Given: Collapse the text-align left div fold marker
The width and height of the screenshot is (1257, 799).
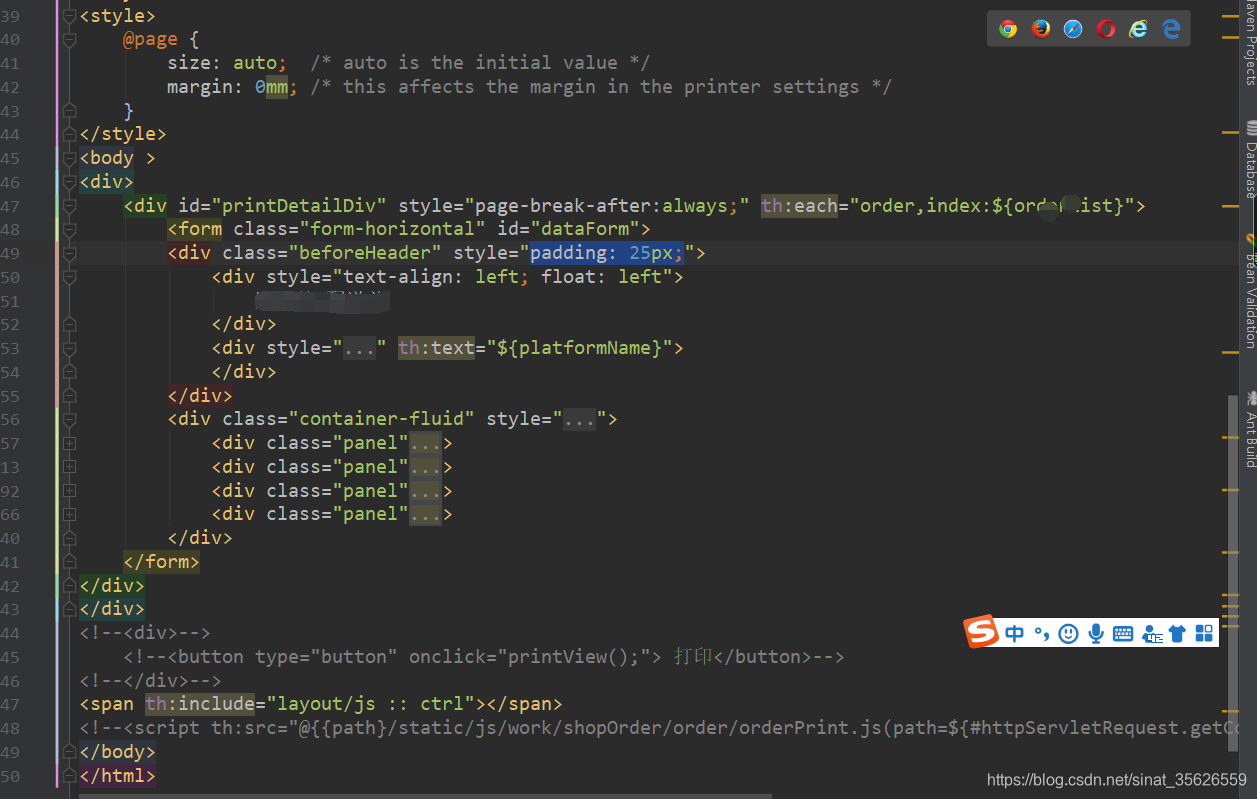Looking at the screenshot, I should tap(69, 277).
